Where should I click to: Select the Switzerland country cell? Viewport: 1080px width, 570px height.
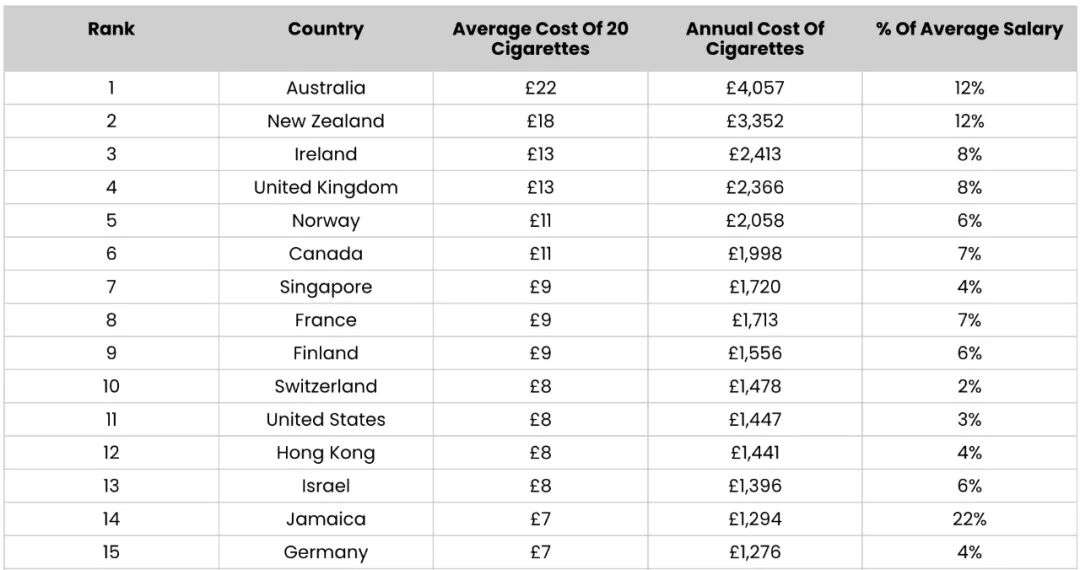pyautogui.click(x=325, y=386)
